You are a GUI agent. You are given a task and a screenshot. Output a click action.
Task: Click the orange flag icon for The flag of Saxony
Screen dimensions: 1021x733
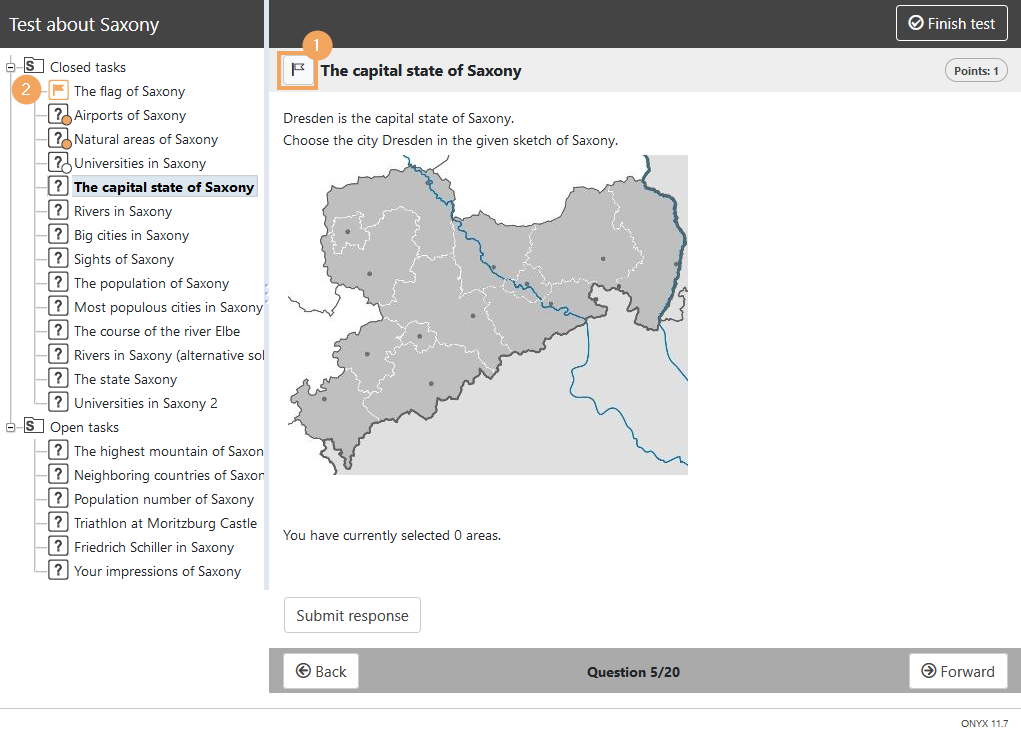[x=58, y=91]
